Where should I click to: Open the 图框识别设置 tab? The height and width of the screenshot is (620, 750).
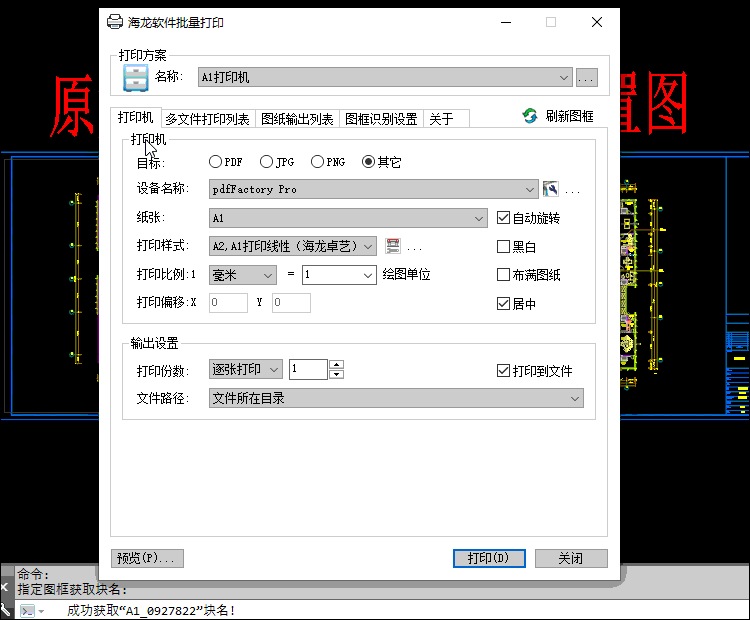(381, 119)
